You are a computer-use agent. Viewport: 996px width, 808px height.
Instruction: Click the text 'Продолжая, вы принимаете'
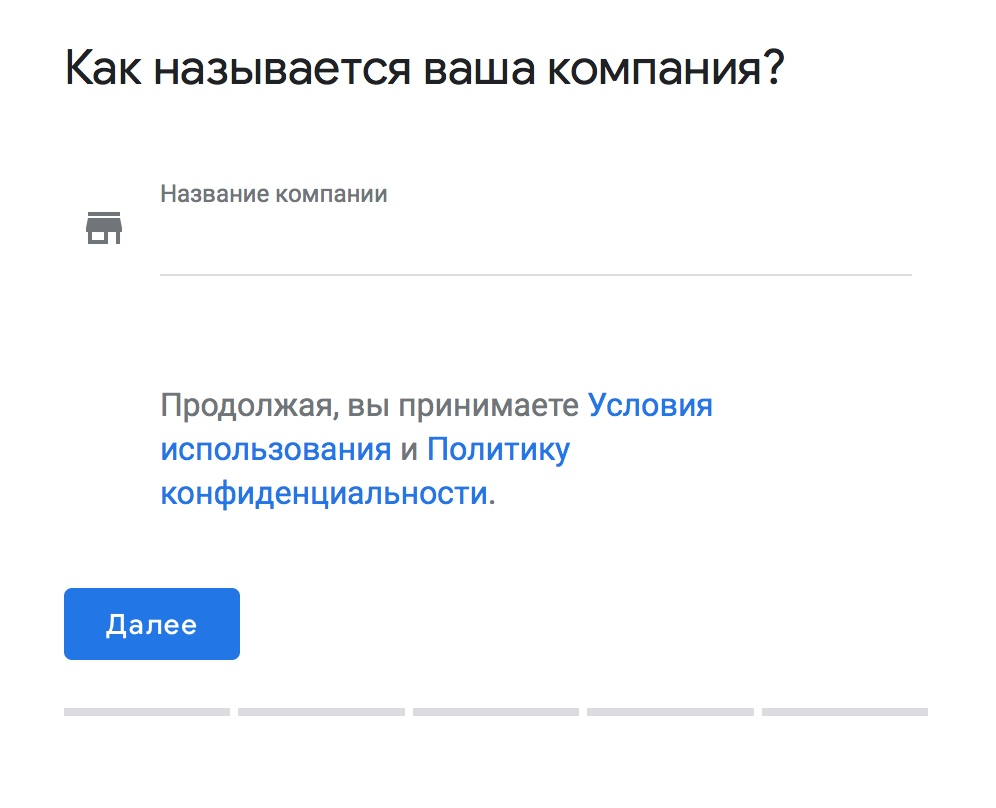pos(370,406)
